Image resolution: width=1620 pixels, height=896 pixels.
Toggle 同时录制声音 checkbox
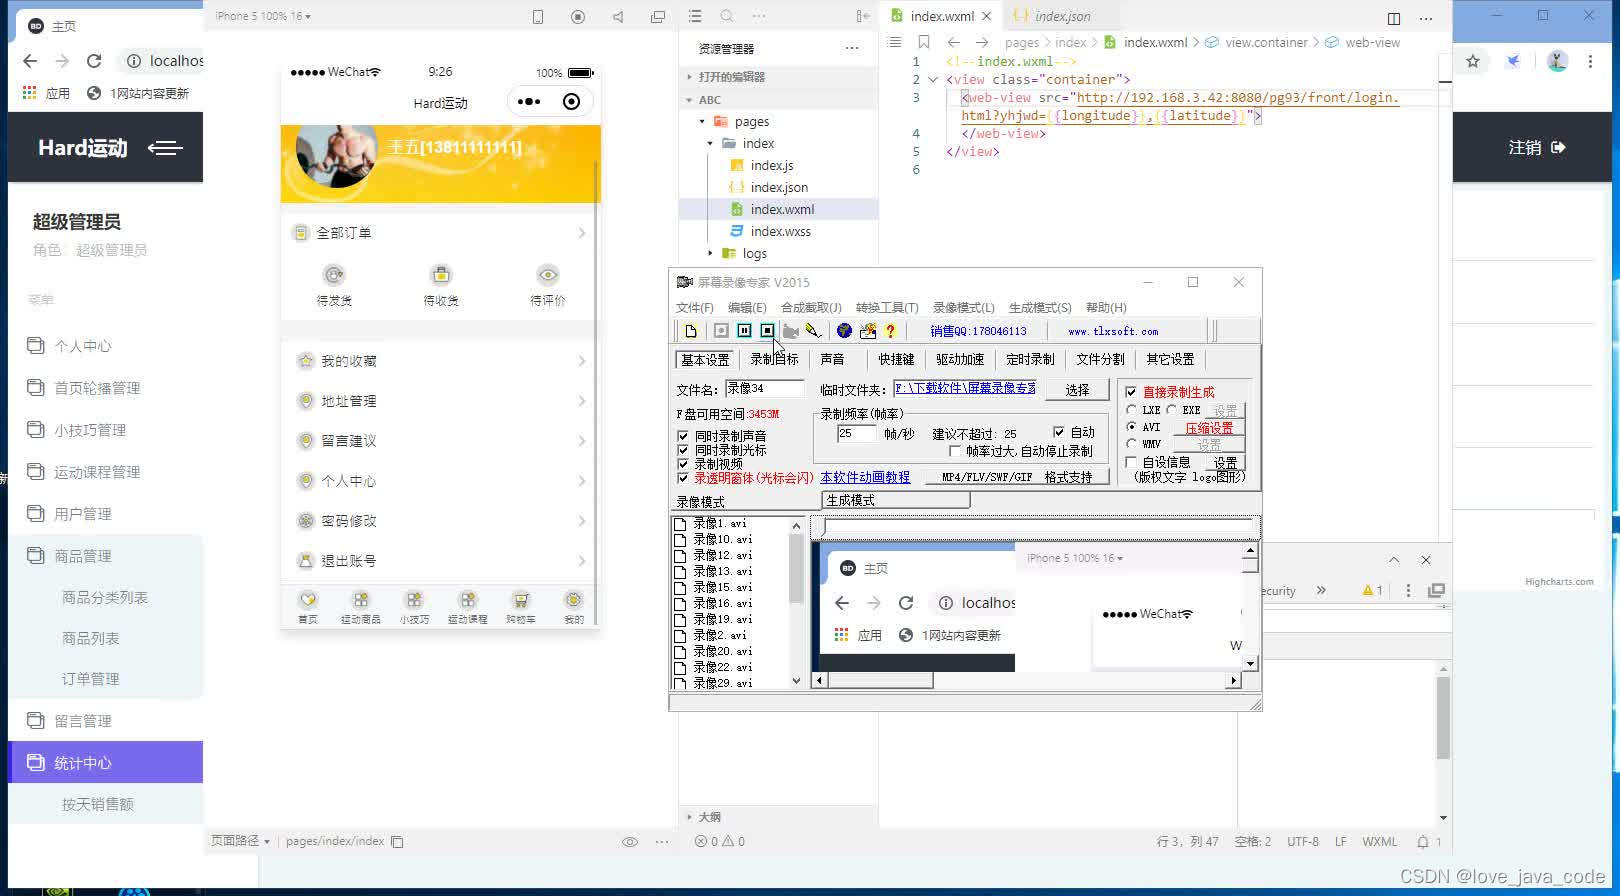[x=683, y=436]
